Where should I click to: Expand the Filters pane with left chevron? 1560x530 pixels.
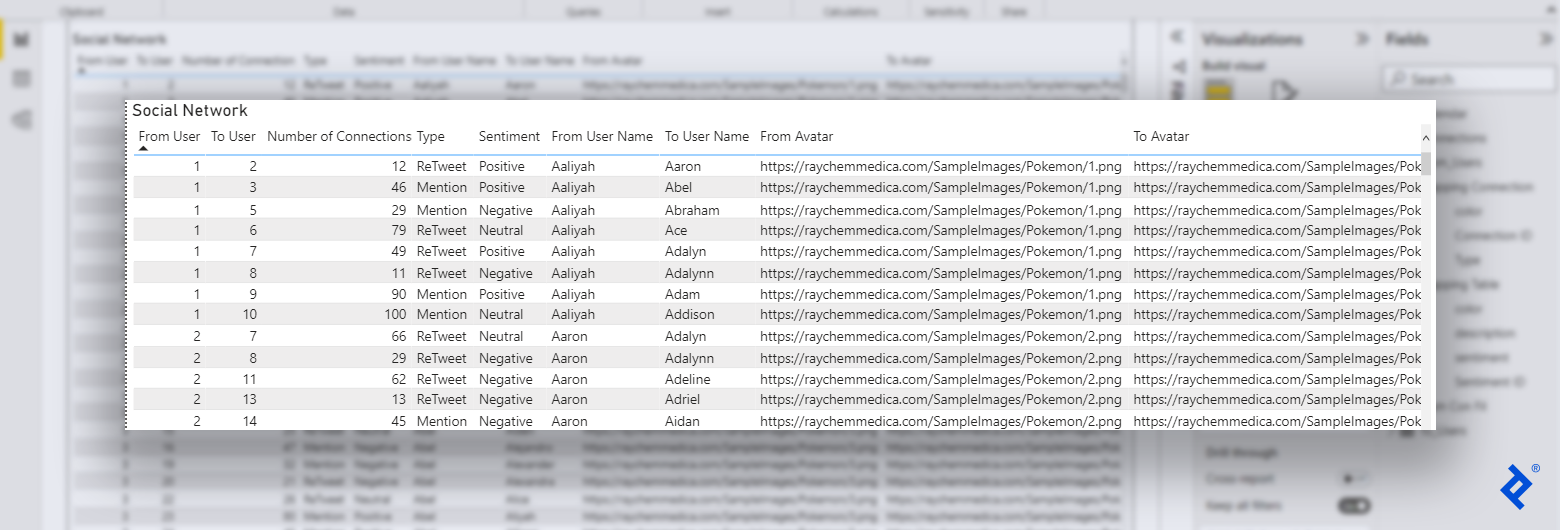tap(1177, 36)
